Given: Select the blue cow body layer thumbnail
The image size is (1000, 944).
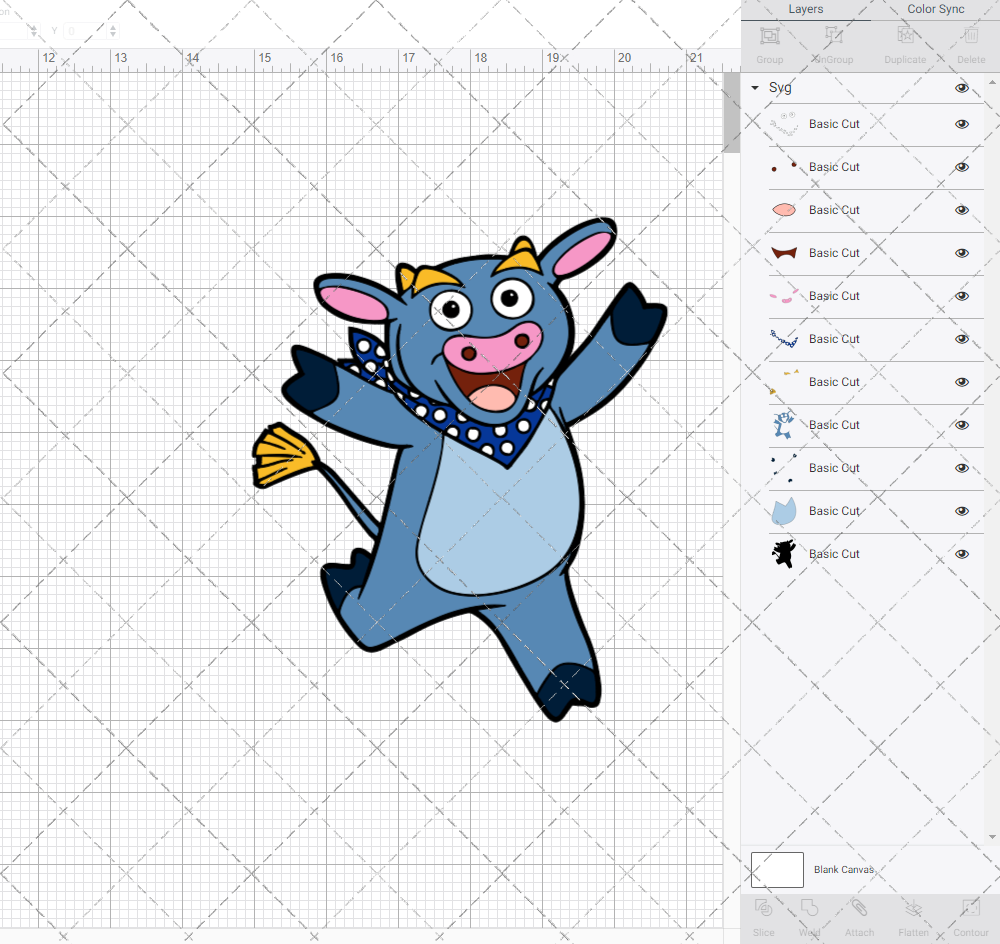Looking at the screenshot, I should tap(784, 425).
